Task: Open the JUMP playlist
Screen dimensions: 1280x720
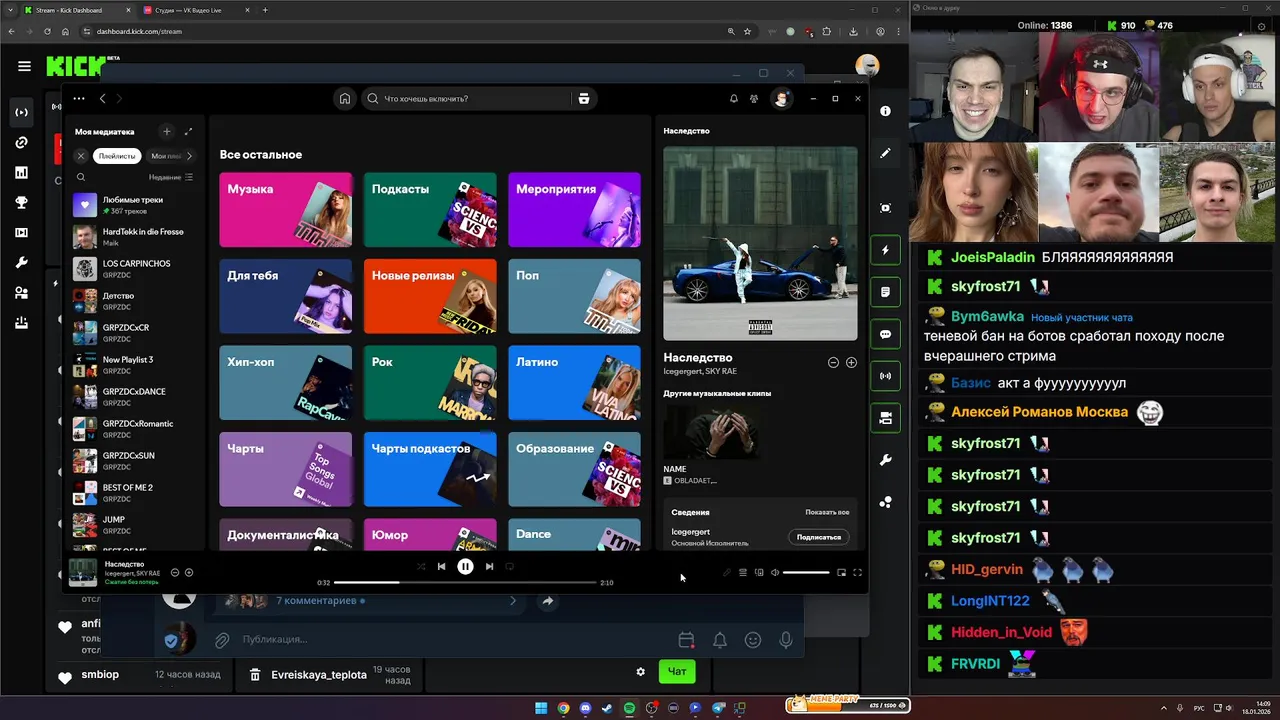Action: tap(134, 525)
